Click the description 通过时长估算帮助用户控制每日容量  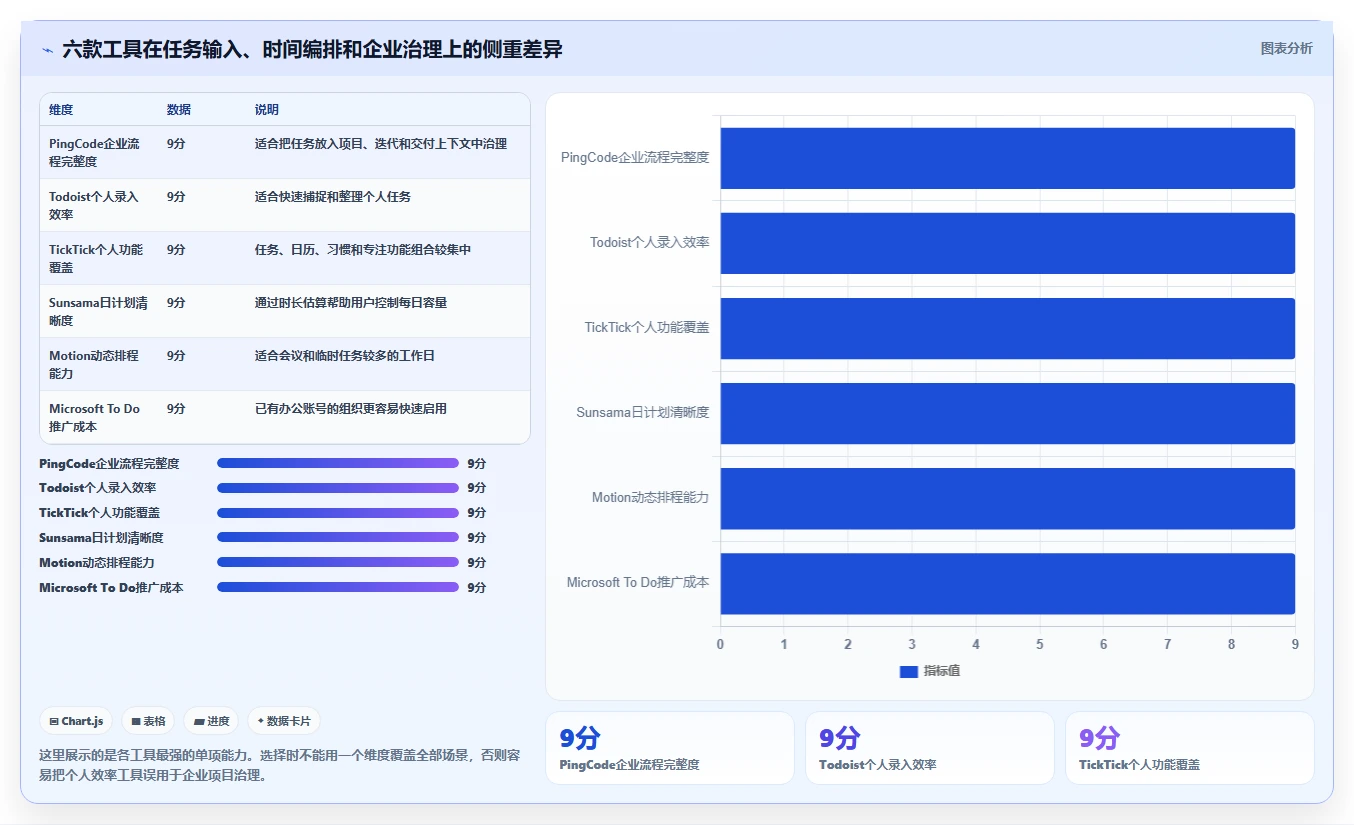[x=351, y=302]
